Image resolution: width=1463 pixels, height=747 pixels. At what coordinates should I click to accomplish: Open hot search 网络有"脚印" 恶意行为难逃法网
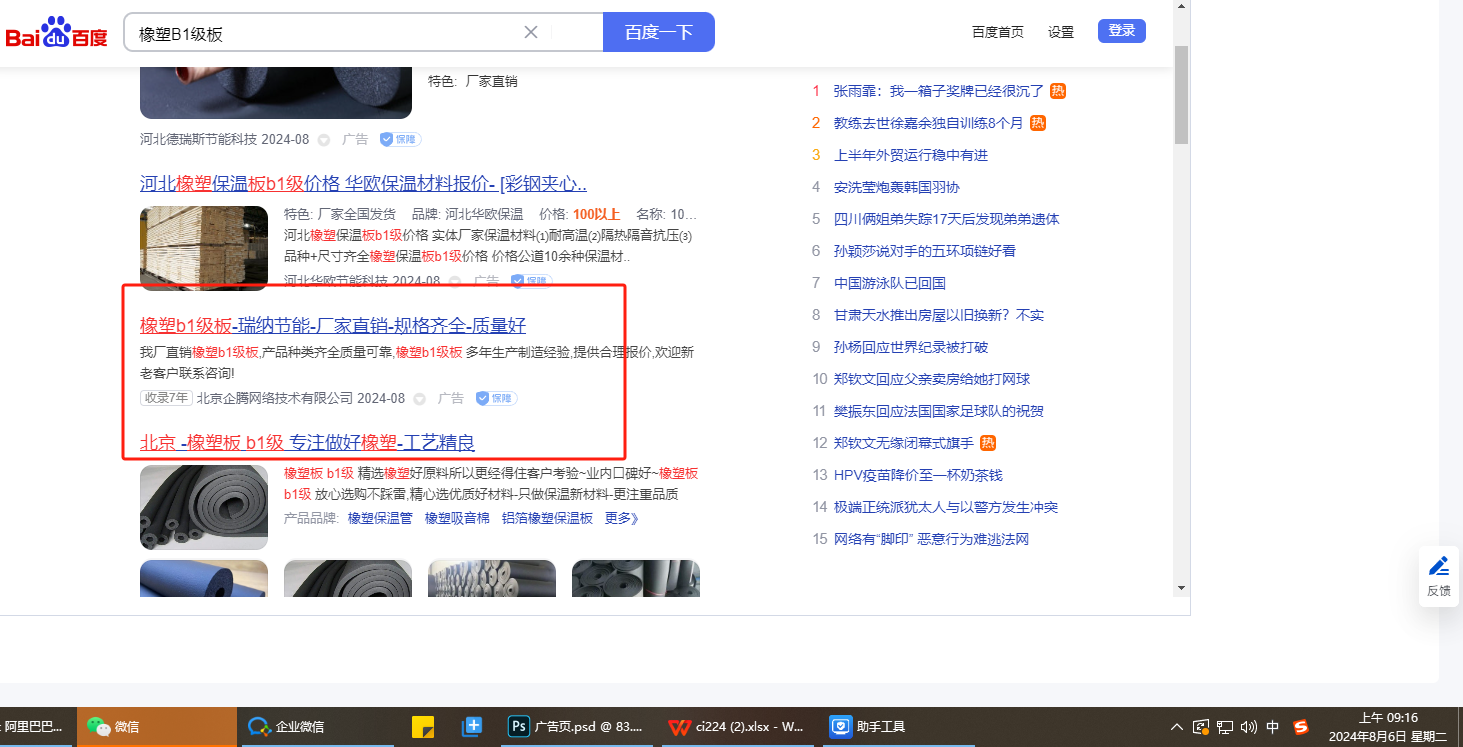pos(932,539)
